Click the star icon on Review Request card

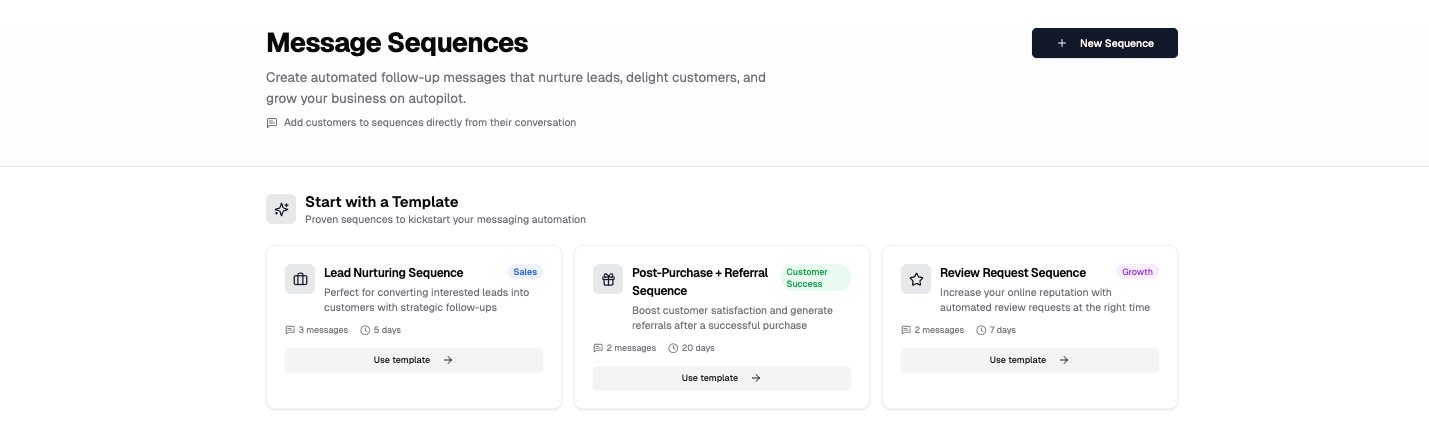pos(916,279)
